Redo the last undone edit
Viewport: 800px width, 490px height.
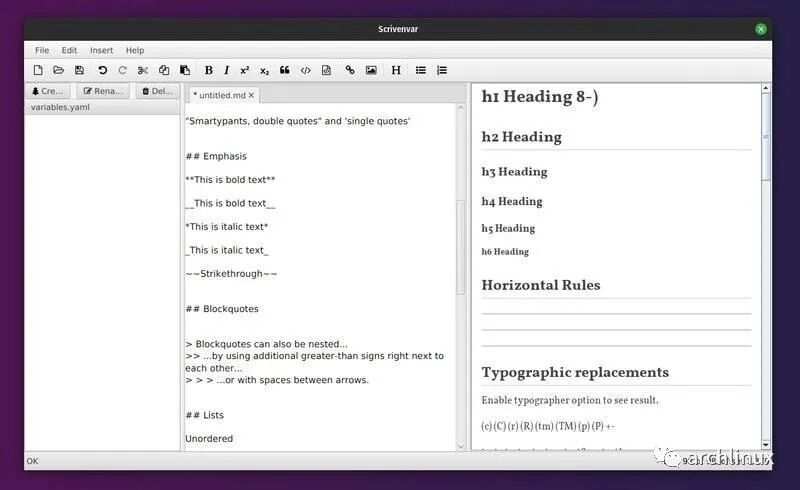(122, 70)
